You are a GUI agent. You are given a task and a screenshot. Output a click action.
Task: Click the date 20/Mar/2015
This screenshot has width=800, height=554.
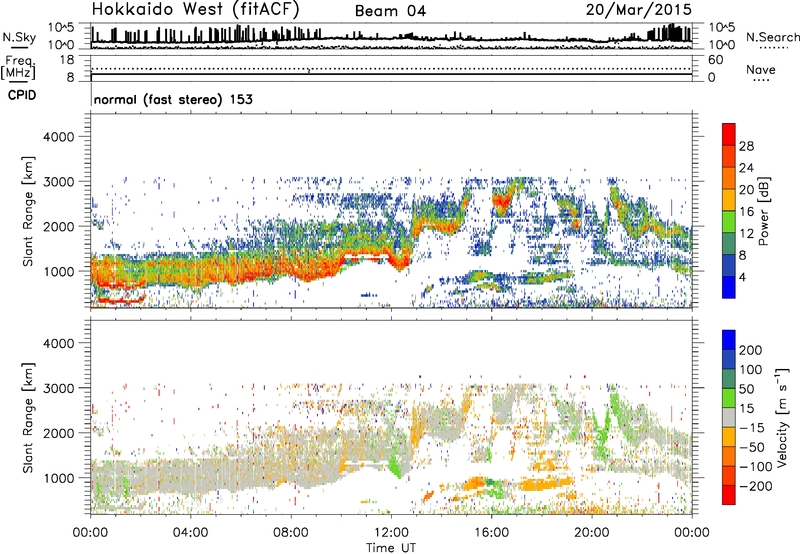[638, 9]
